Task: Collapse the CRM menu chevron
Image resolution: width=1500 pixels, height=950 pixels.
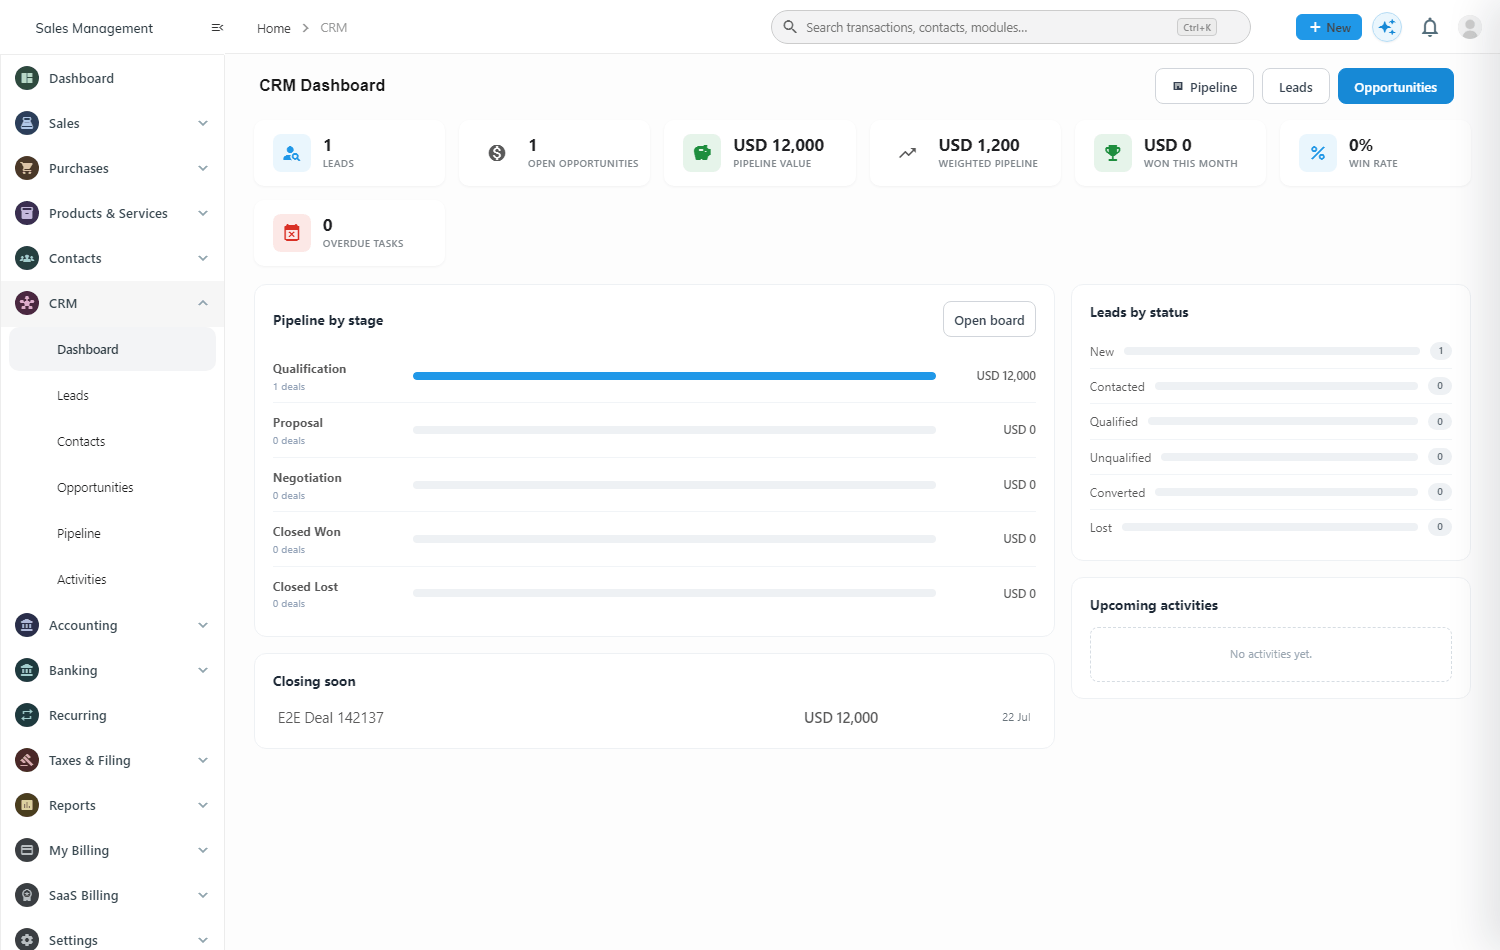Action: click(203, 303)
